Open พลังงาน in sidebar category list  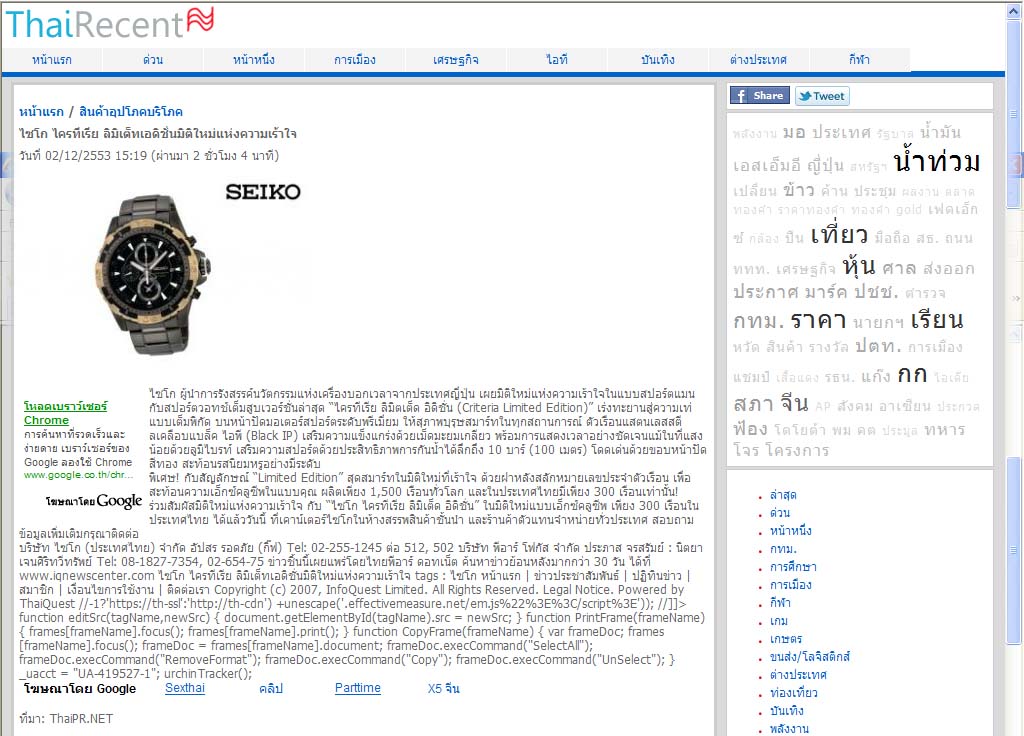click(789, 729)
